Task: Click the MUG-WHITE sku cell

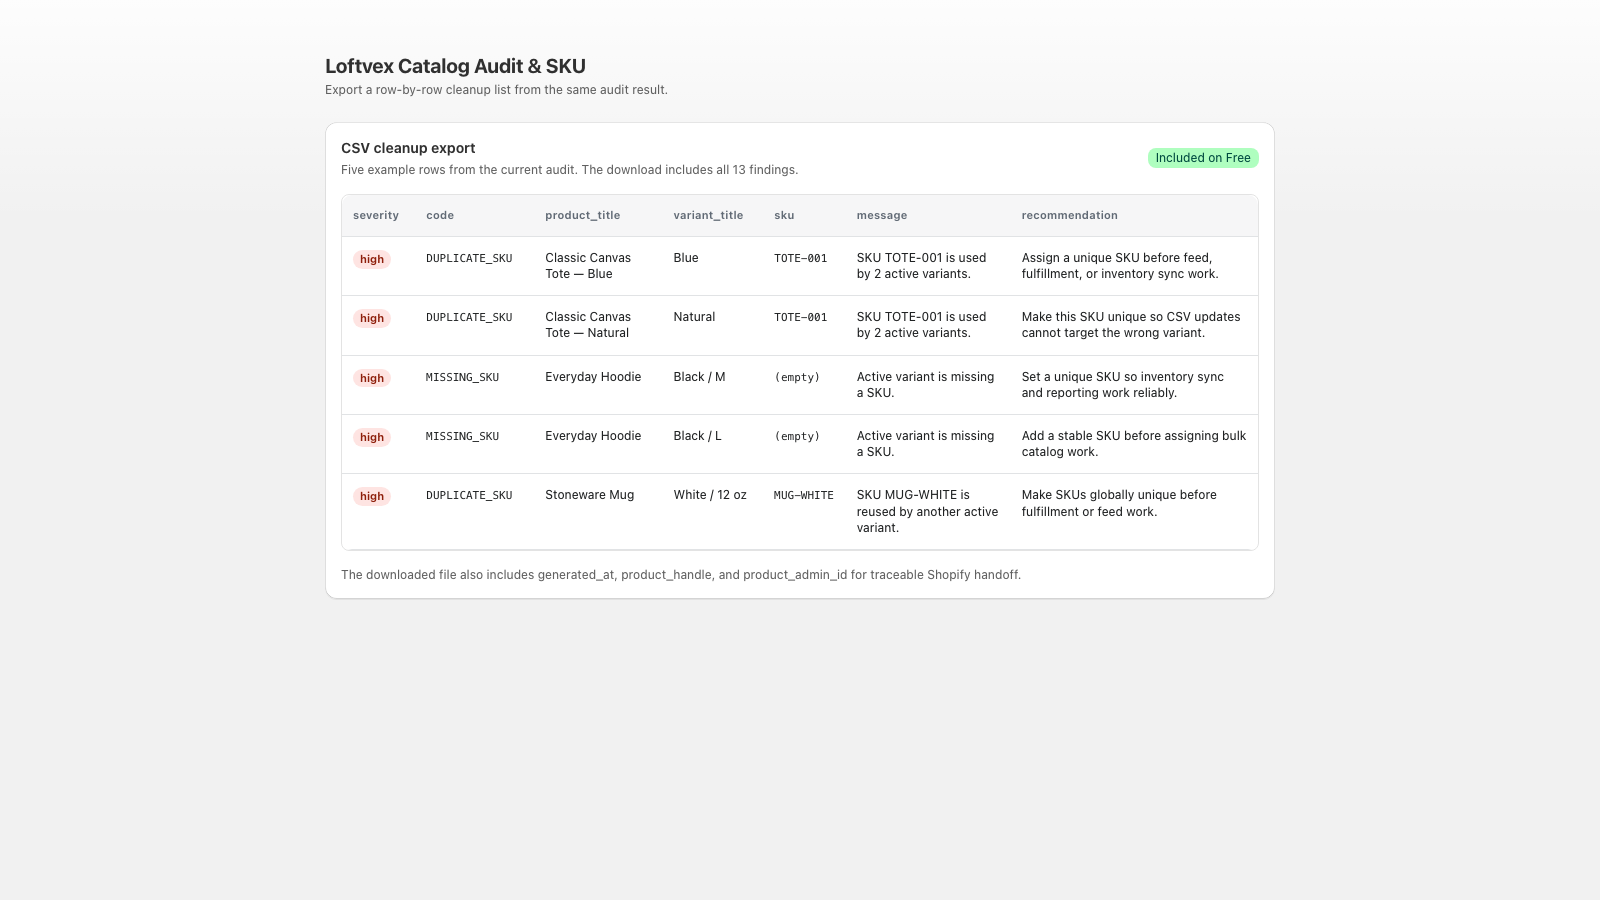Action: point(803,495)
